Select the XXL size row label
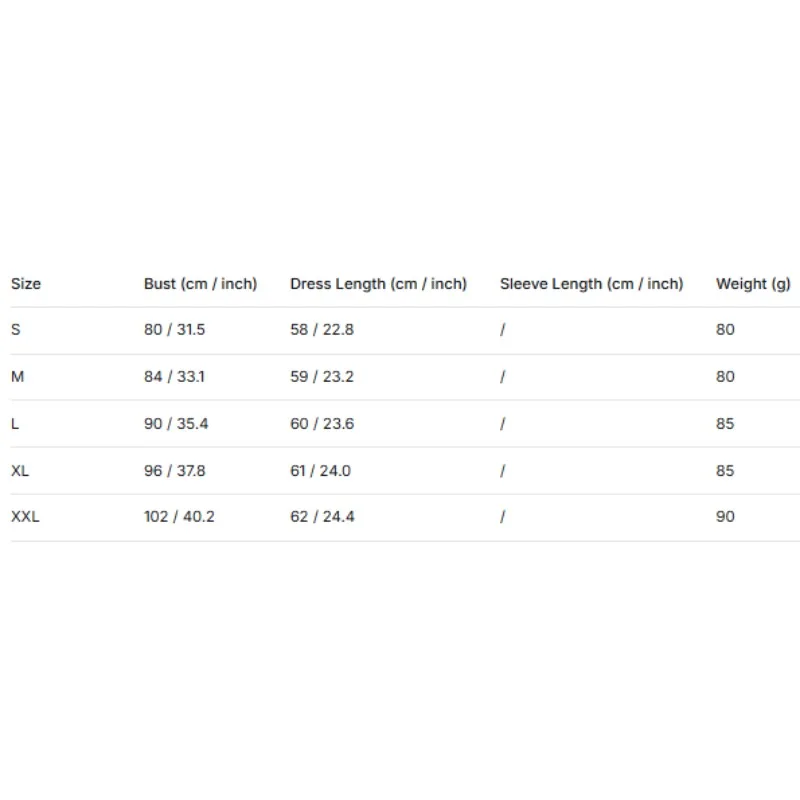The image size is (800, 800). (x=25, y=516)
